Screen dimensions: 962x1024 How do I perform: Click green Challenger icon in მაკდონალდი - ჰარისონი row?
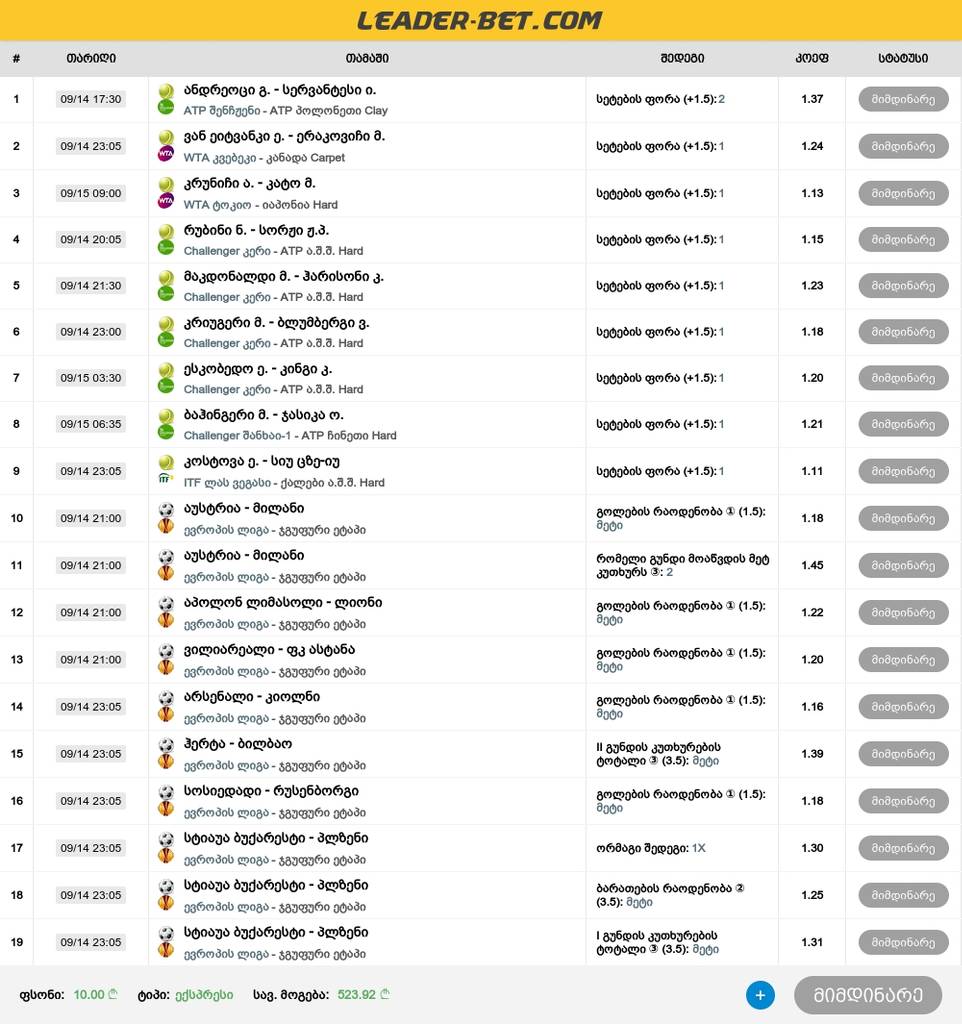coord(166,294)
